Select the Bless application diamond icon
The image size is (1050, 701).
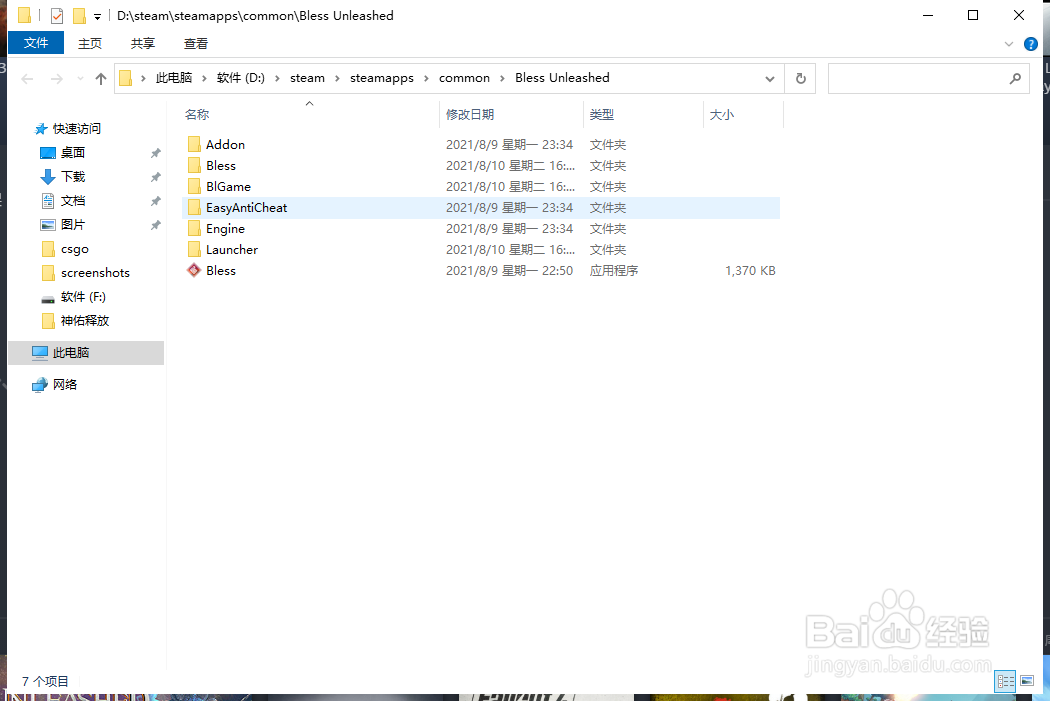194,270
